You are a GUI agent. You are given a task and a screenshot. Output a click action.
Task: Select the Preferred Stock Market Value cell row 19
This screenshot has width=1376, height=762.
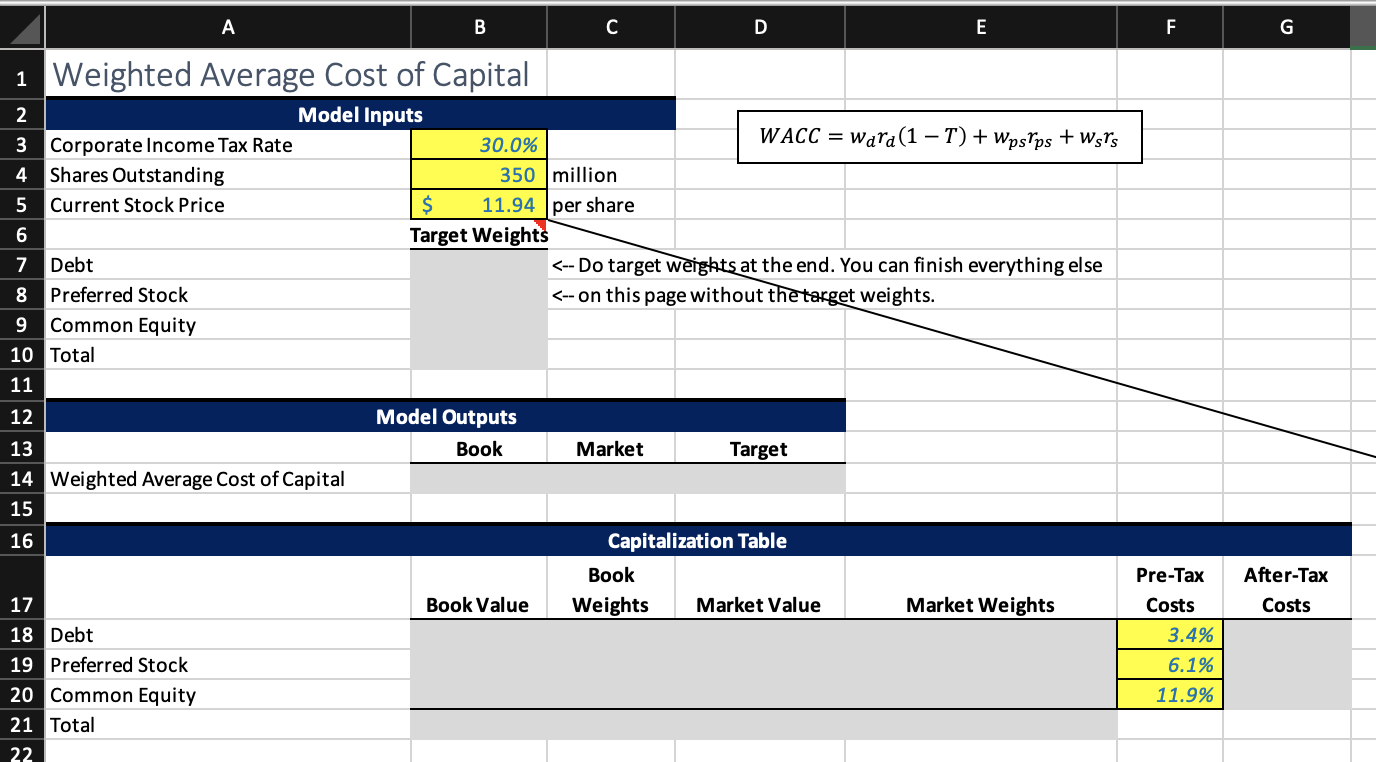pos(760,665)
